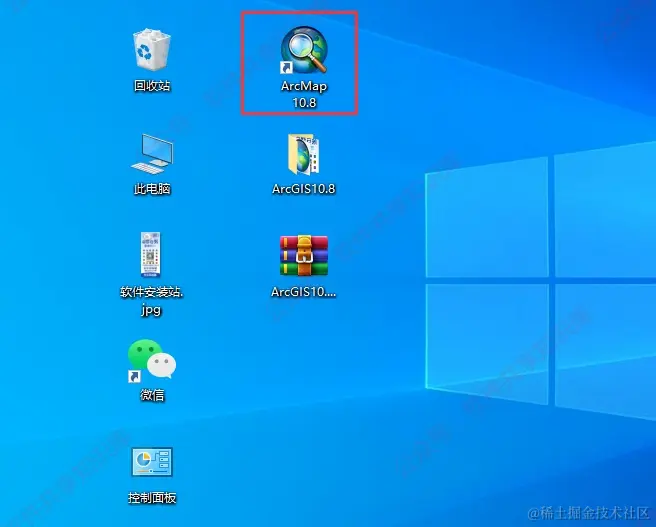Click the WeChat (微信) shortcut icon

click(x=152, y=361)
